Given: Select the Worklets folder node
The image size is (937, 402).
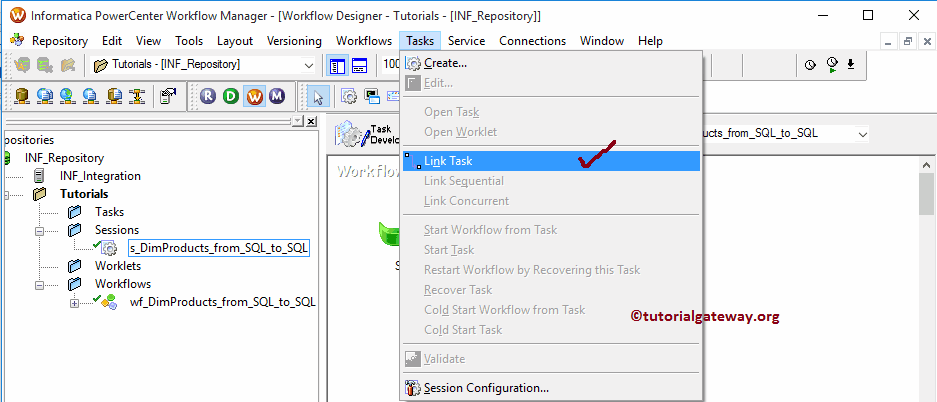Looking at the screenshot, I should tap(118, 266).
